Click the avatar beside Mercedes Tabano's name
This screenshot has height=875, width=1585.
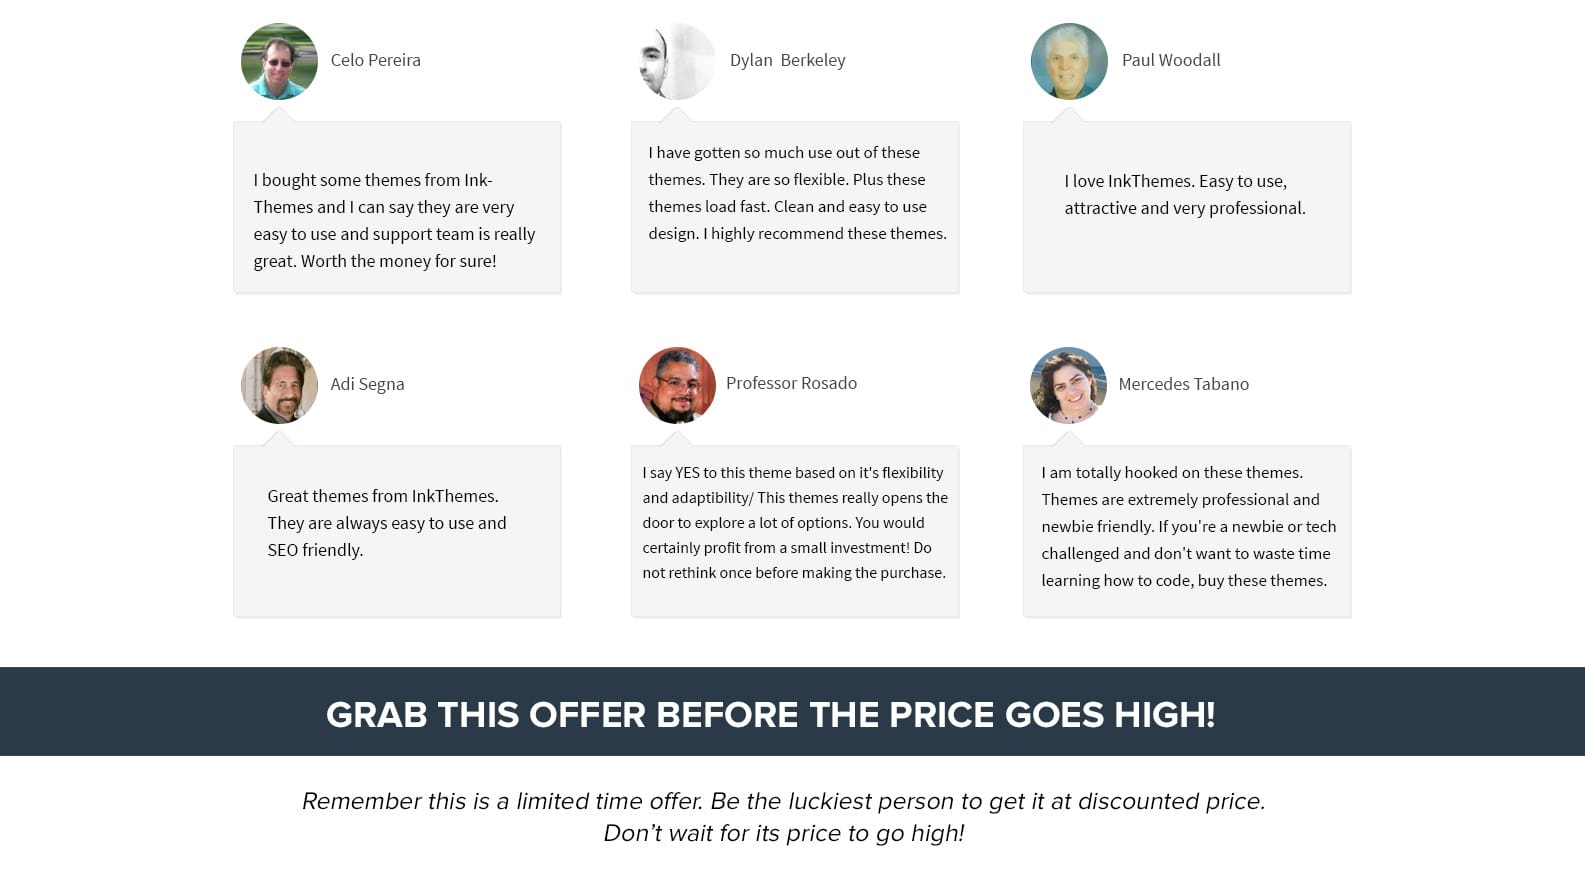click(x=1068, y=385)
